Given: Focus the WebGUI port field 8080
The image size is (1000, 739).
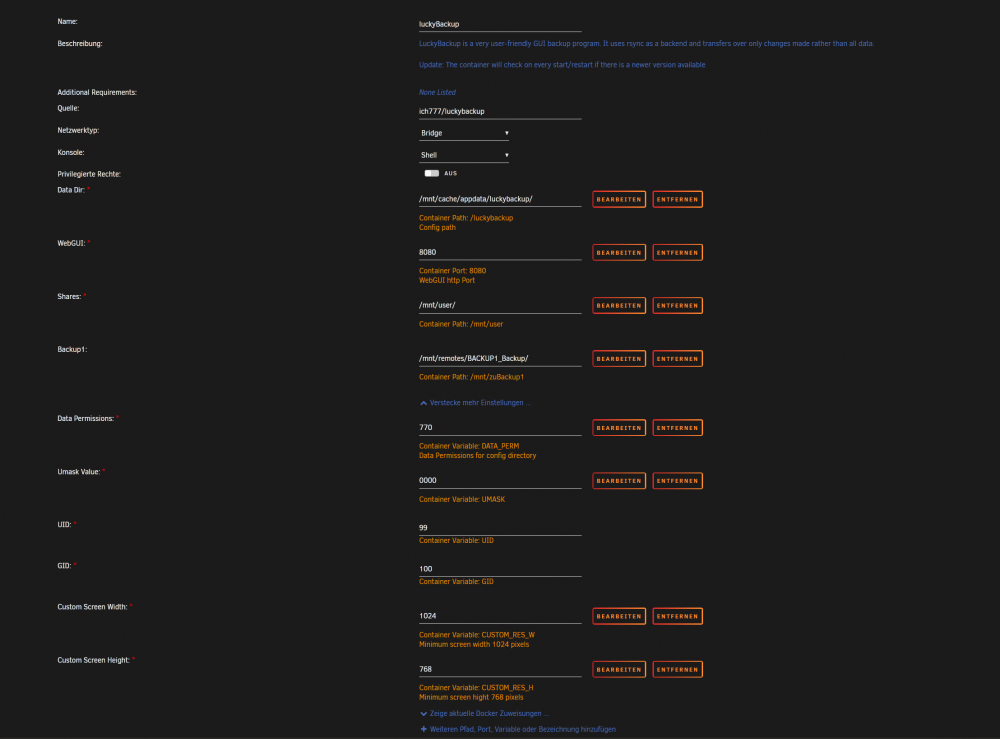Looking at the screenshot, I should tap(500, 252).
